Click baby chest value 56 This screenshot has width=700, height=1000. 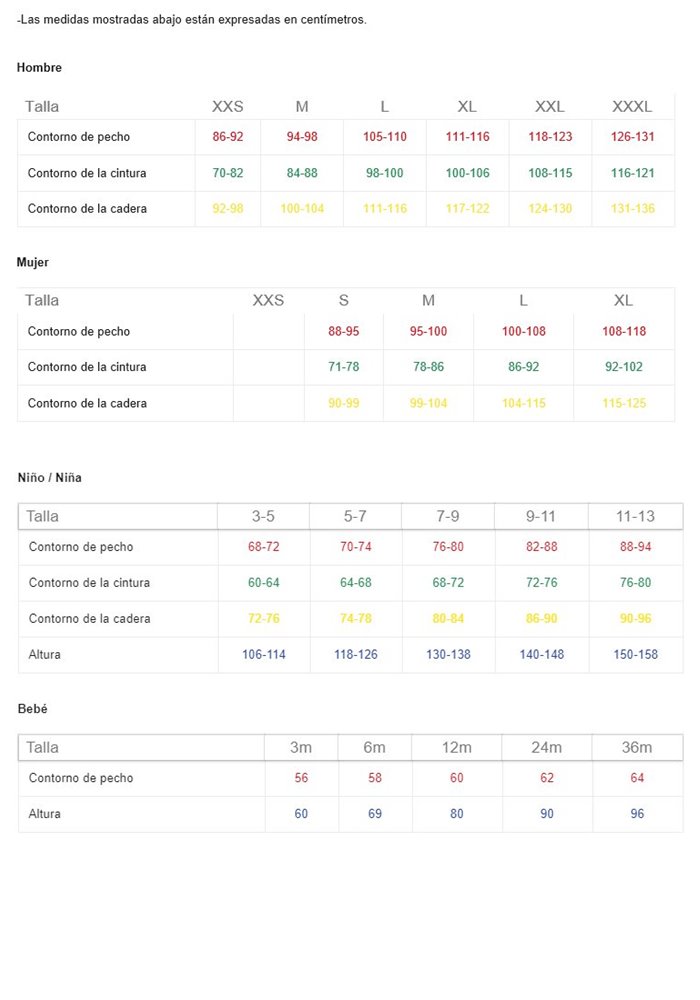pyautogui.click(x=301, y=778)
